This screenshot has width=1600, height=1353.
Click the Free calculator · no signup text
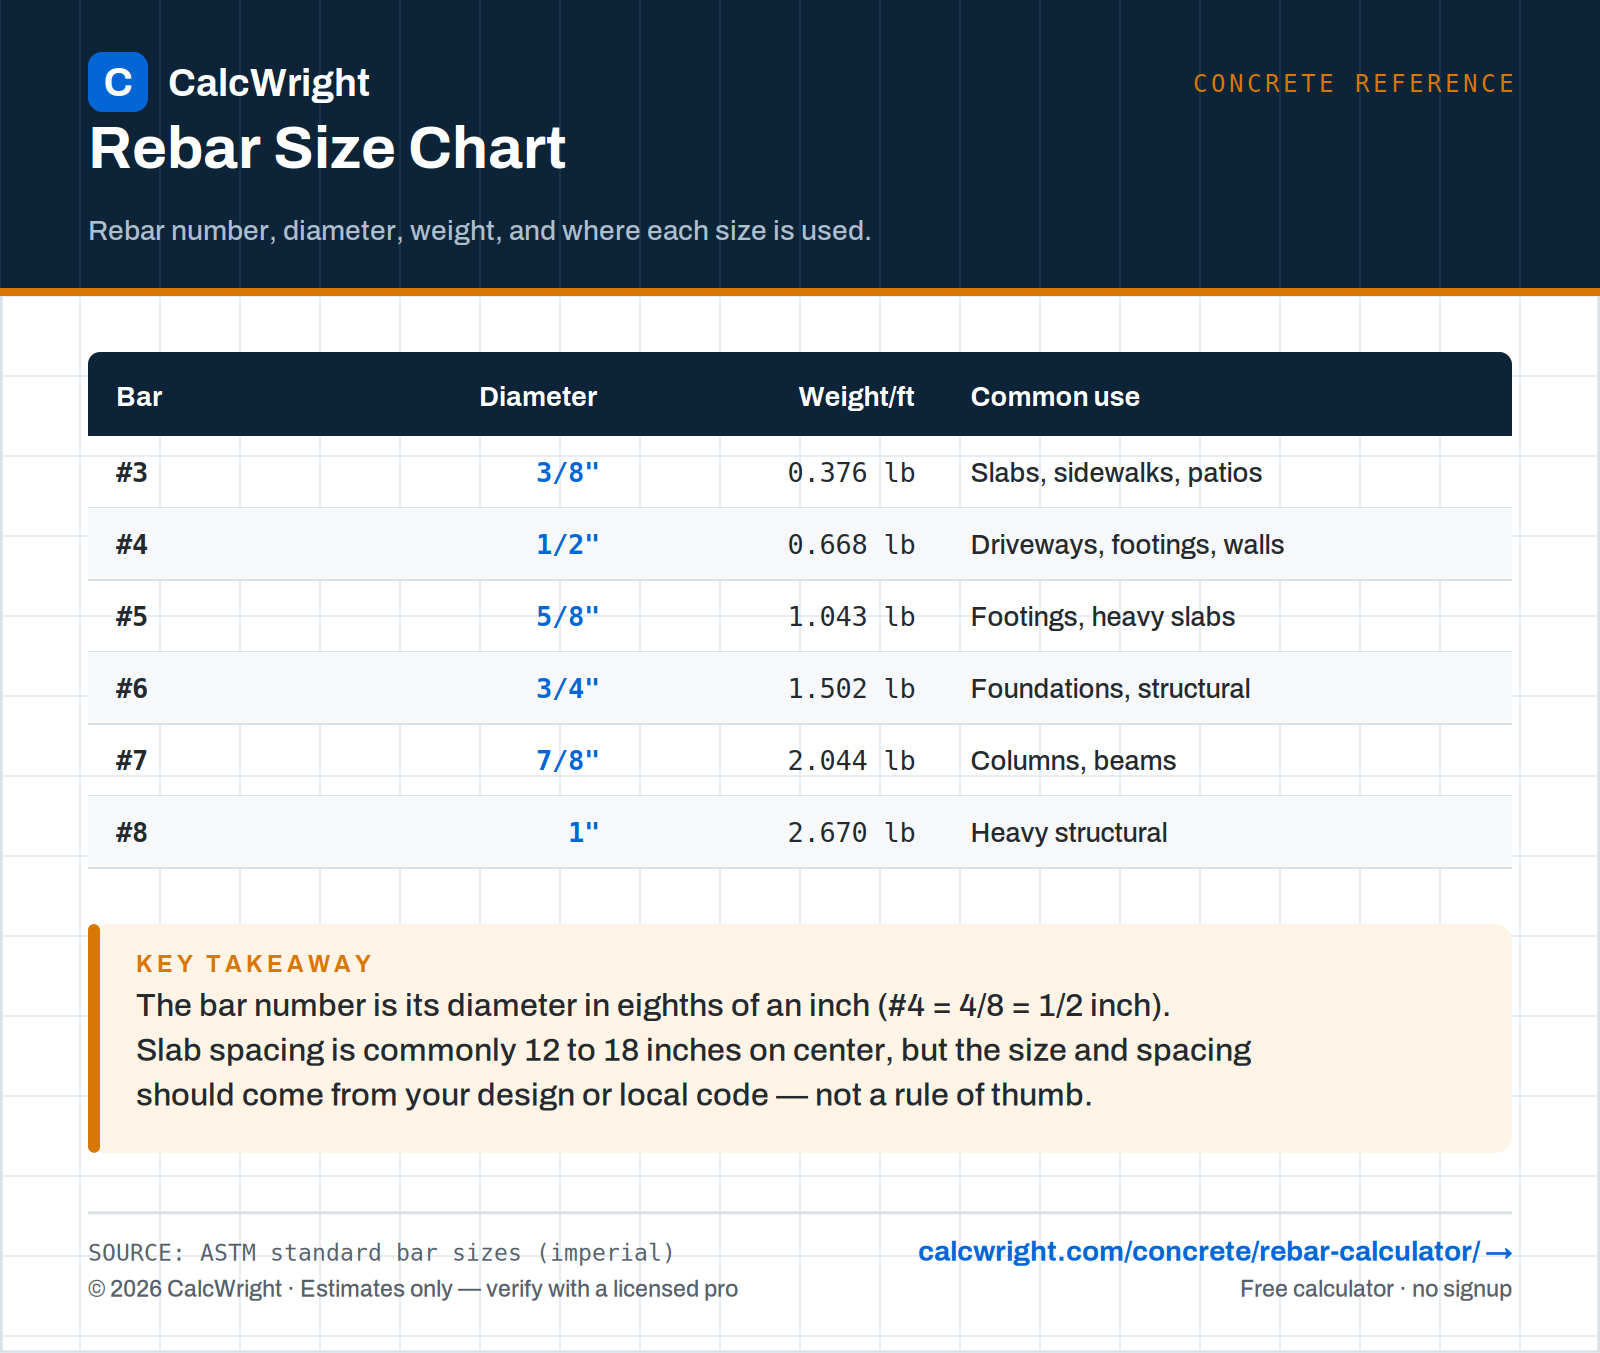[x=1376, y=1288]
